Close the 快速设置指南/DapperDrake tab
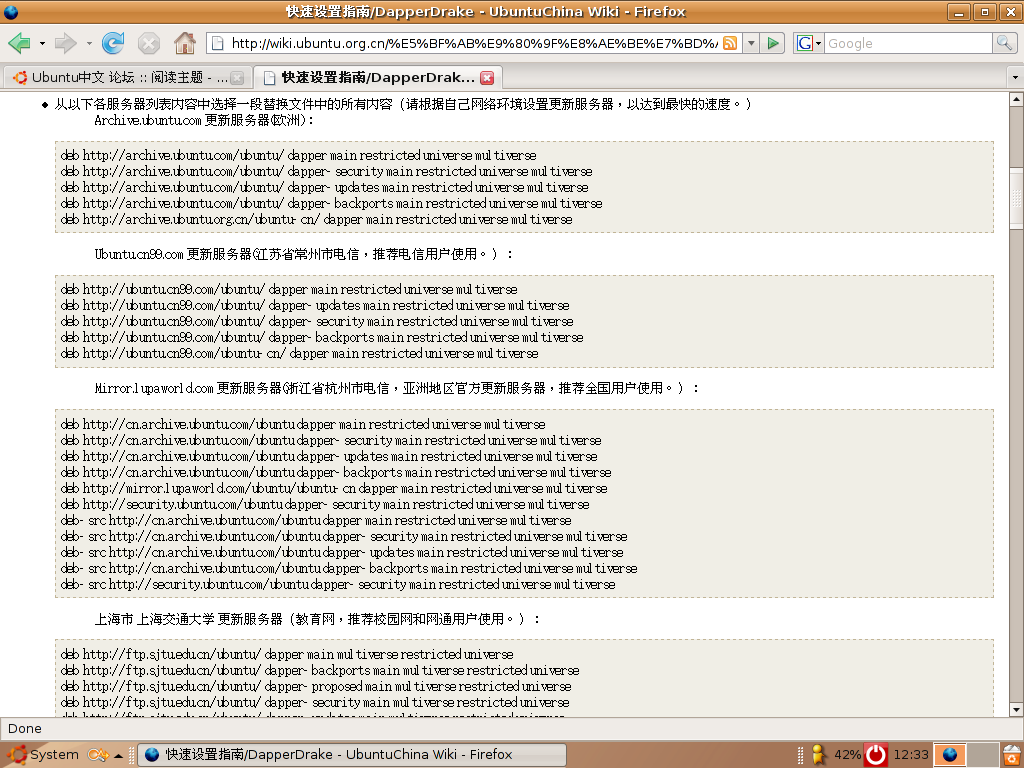Image resolution: width=1024 pixels, height=768 pixels. pyautogui.click(x=487, y=78)
